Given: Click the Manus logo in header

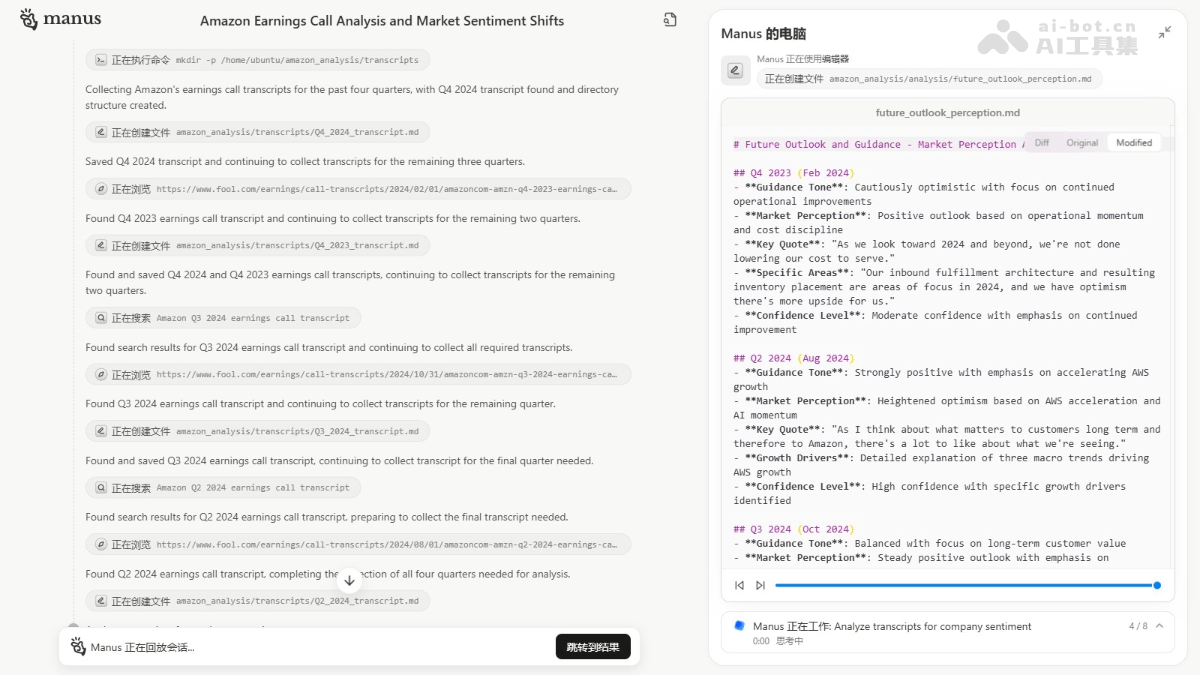Looking at the screenshot, I should click(x=61, y=19).
